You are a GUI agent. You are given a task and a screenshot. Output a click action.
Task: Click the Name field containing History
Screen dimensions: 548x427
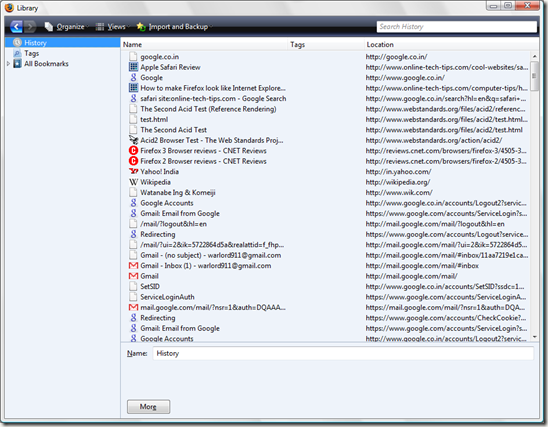pos(343,353)
